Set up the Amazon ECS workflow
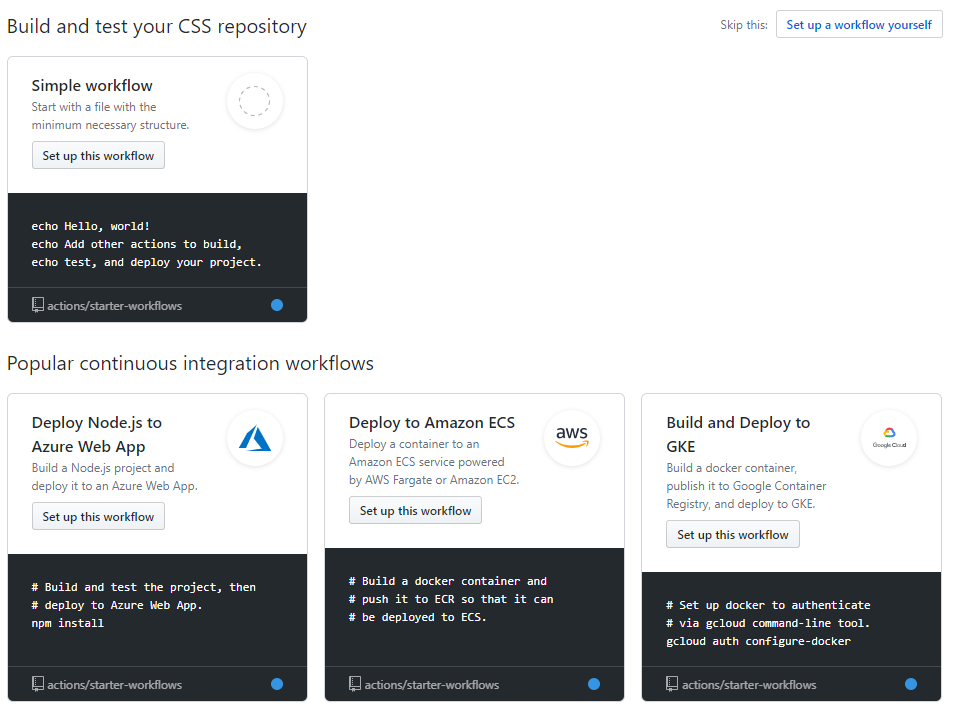 click(416, 511)
